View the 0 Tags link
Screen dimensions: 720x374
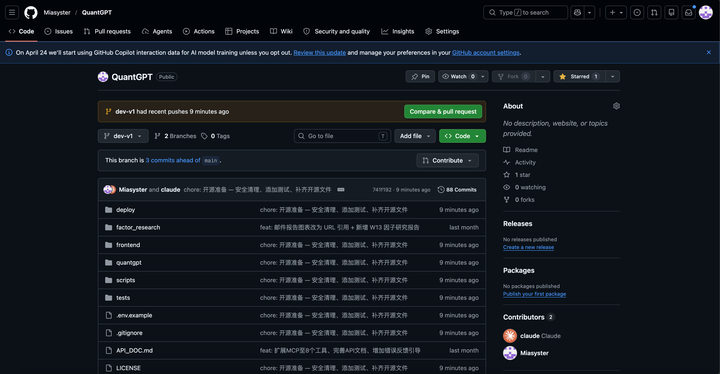(x=215, y=136)
